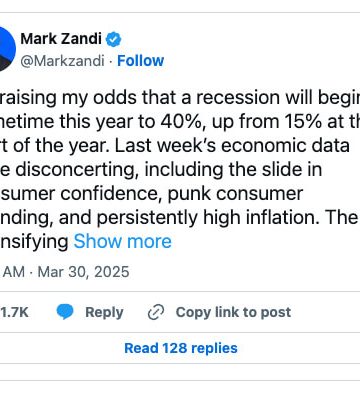Screen dimensions: 360x397
Task: Click "Last week's economic data" text
Action: pos(232,146)
